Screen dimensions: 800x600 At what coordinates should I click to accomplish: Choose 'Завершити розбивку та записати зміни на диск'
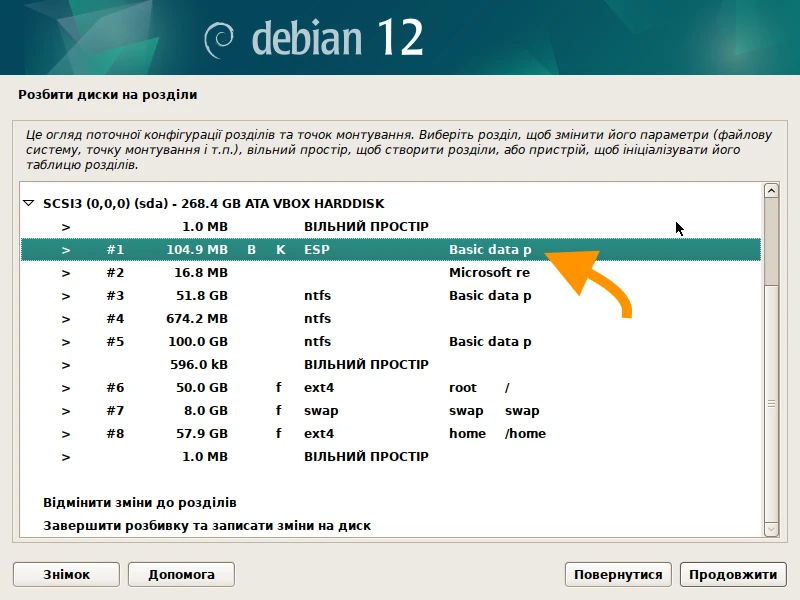tap(207, 526)
